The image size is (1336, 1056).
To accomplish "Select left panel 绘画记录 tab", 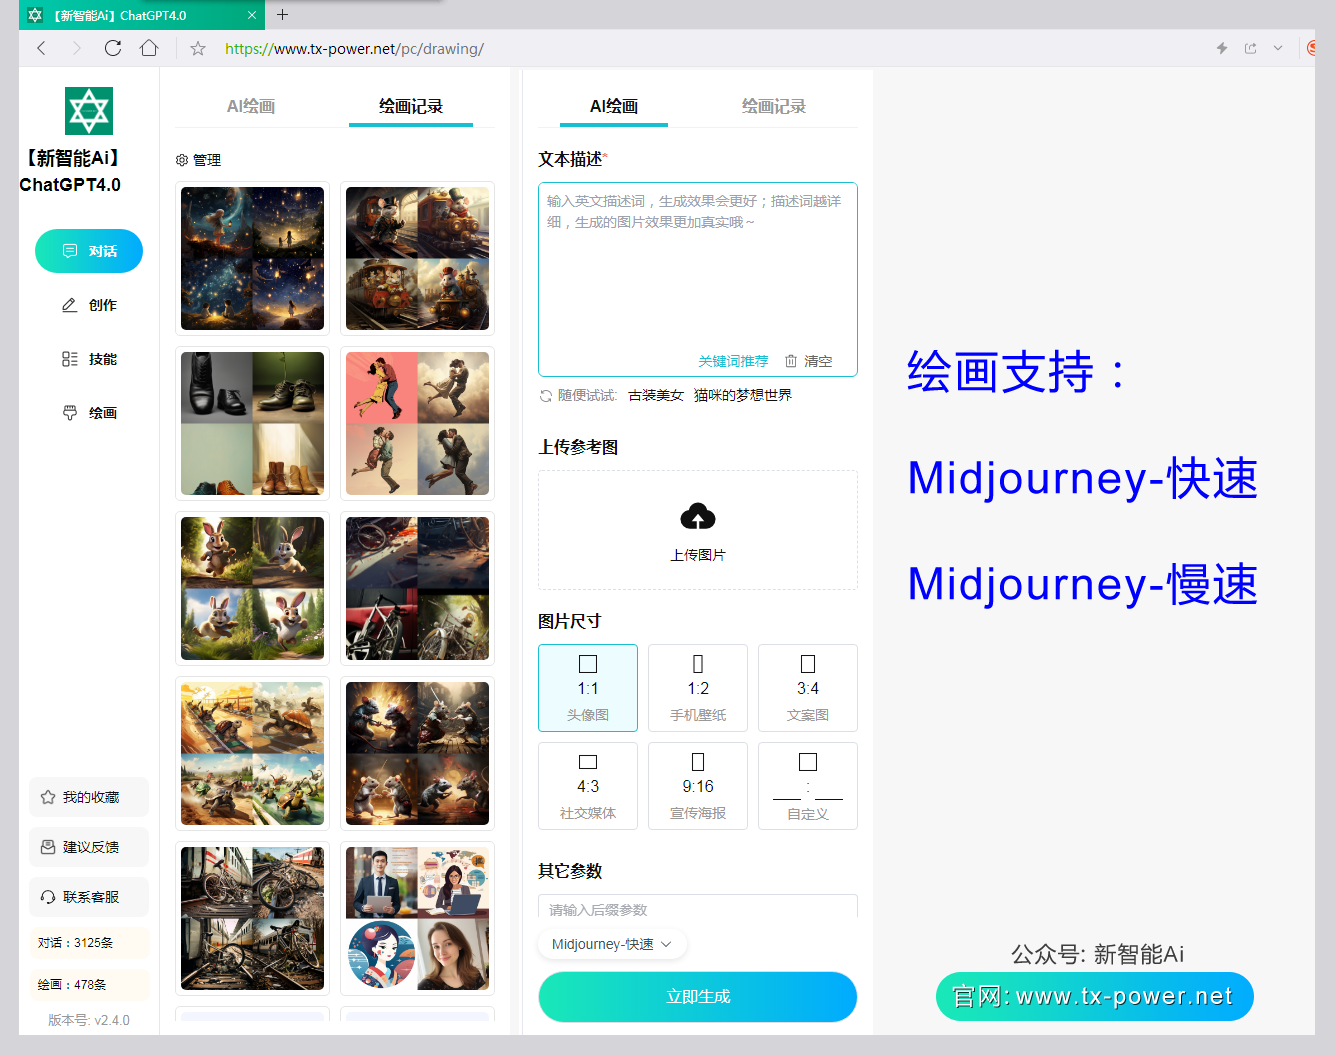I will [x=411, y=106].
